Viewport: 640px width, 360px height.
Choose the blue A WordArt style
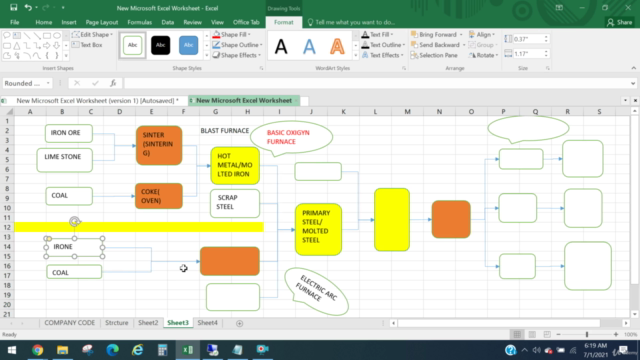coord(309,46)
